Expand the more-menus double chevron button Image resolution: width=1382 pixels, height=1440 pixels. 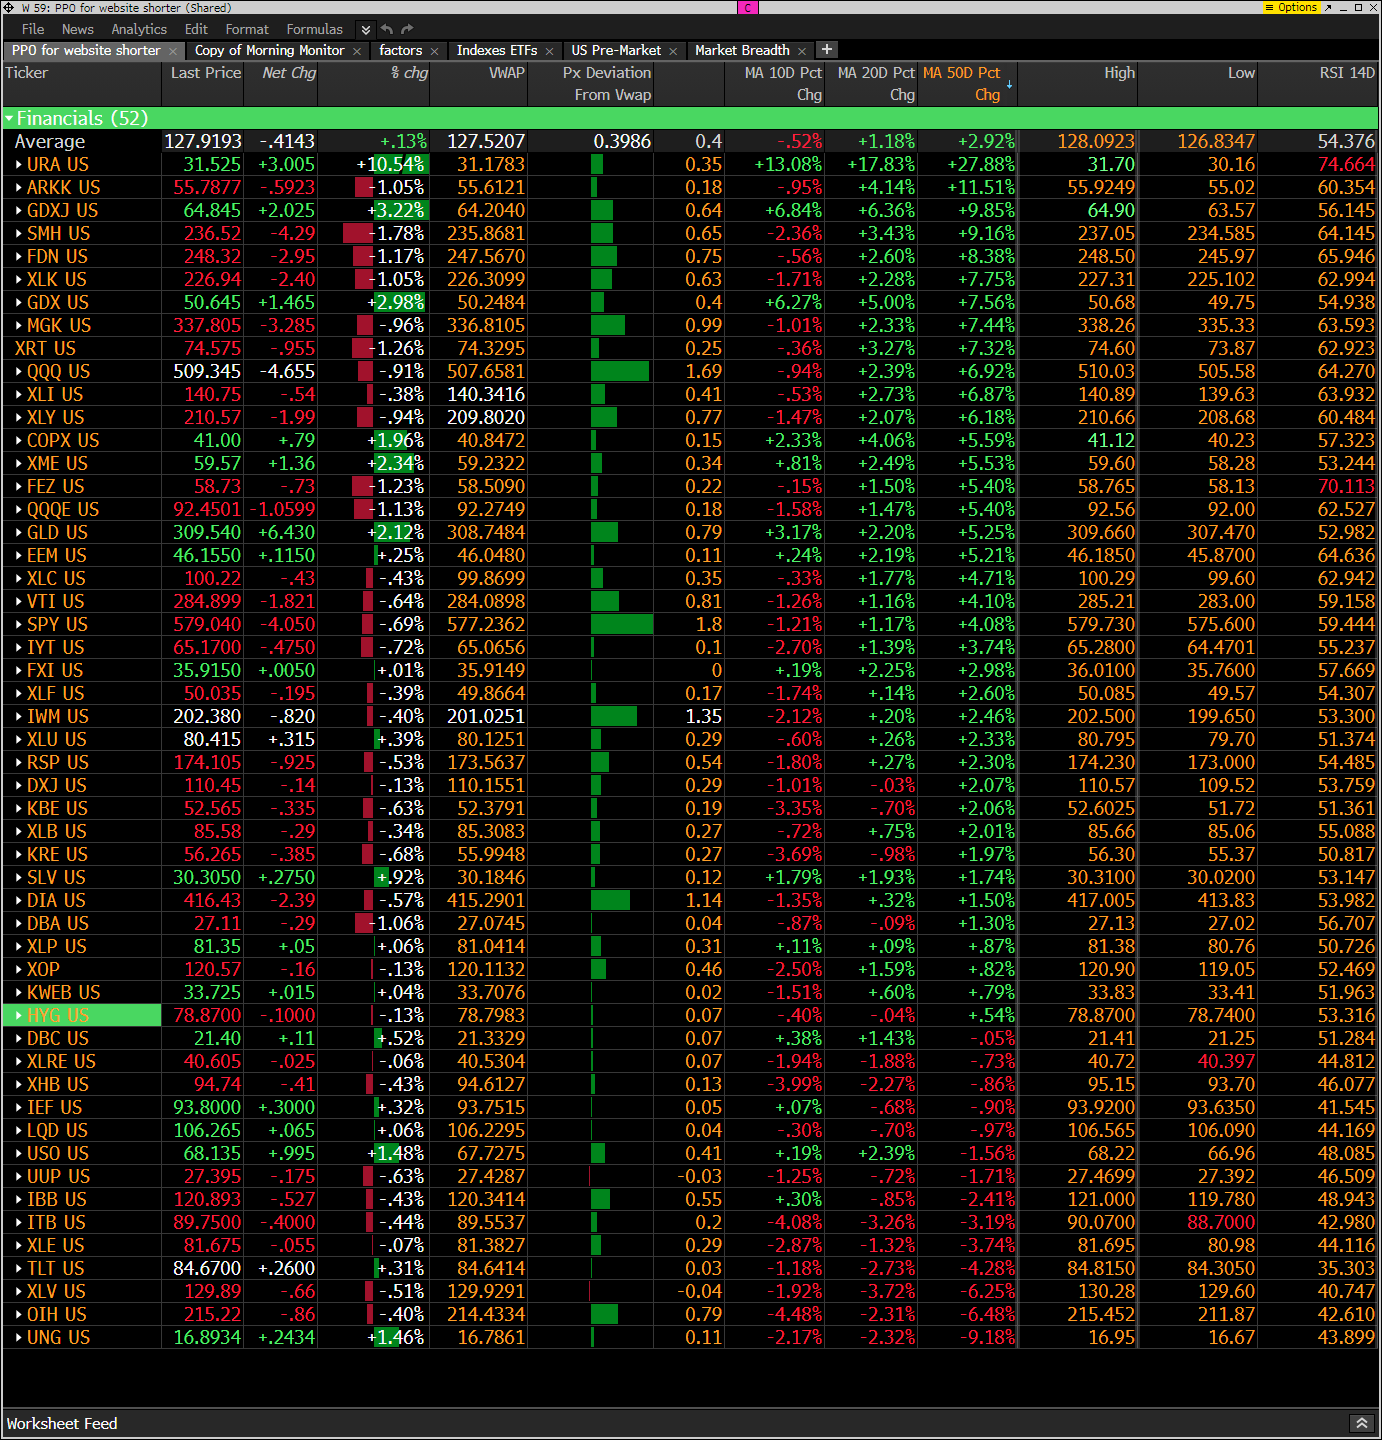point(366,30)
